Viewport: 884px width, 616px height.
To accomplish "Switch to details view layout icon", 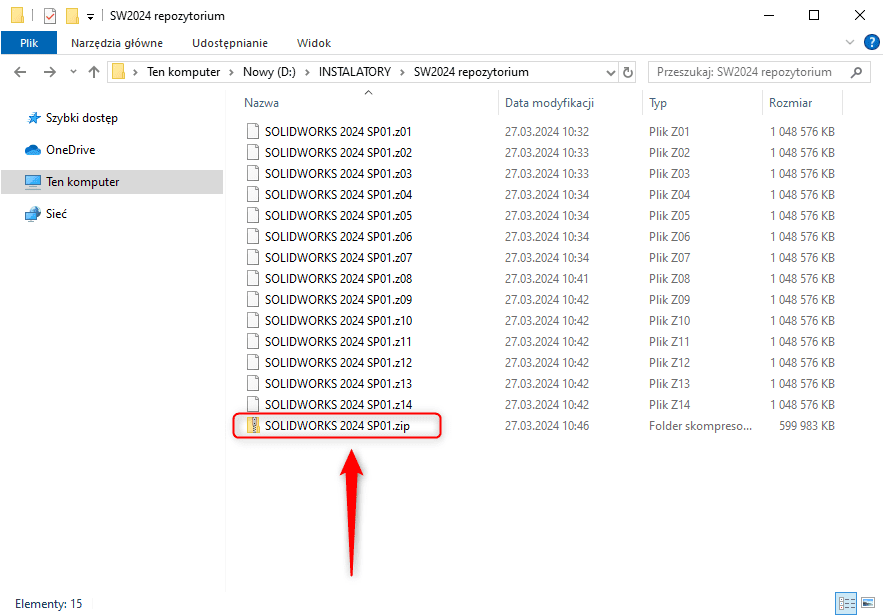I will pyautogui.click(x=846, y=604).
